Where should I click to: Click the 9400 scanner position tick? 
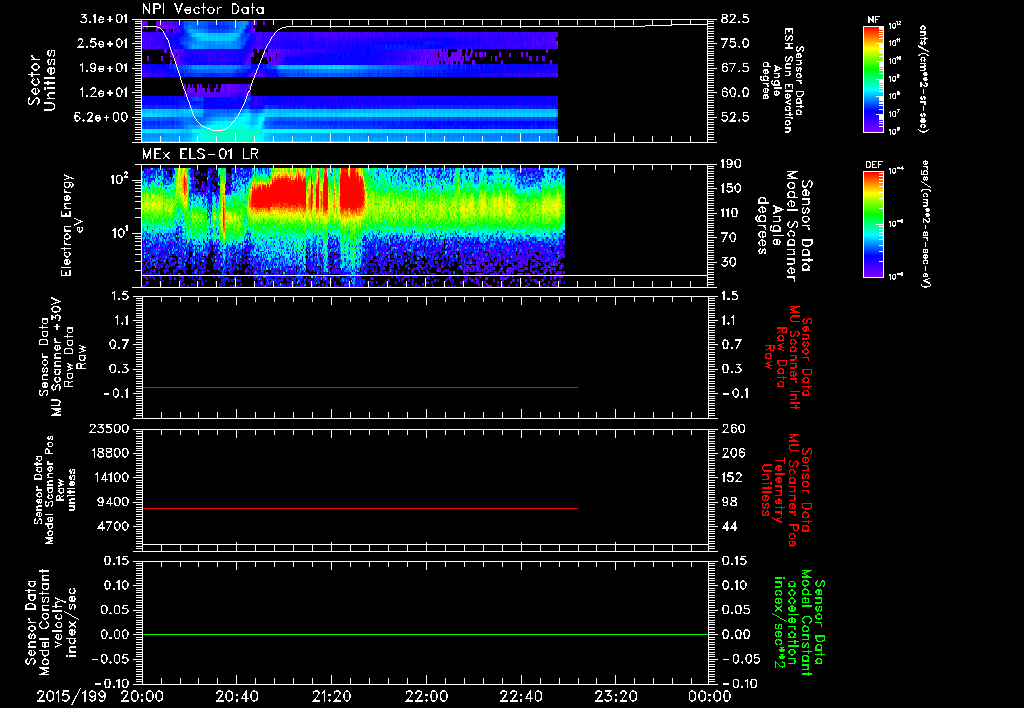[x=115, y=502]
